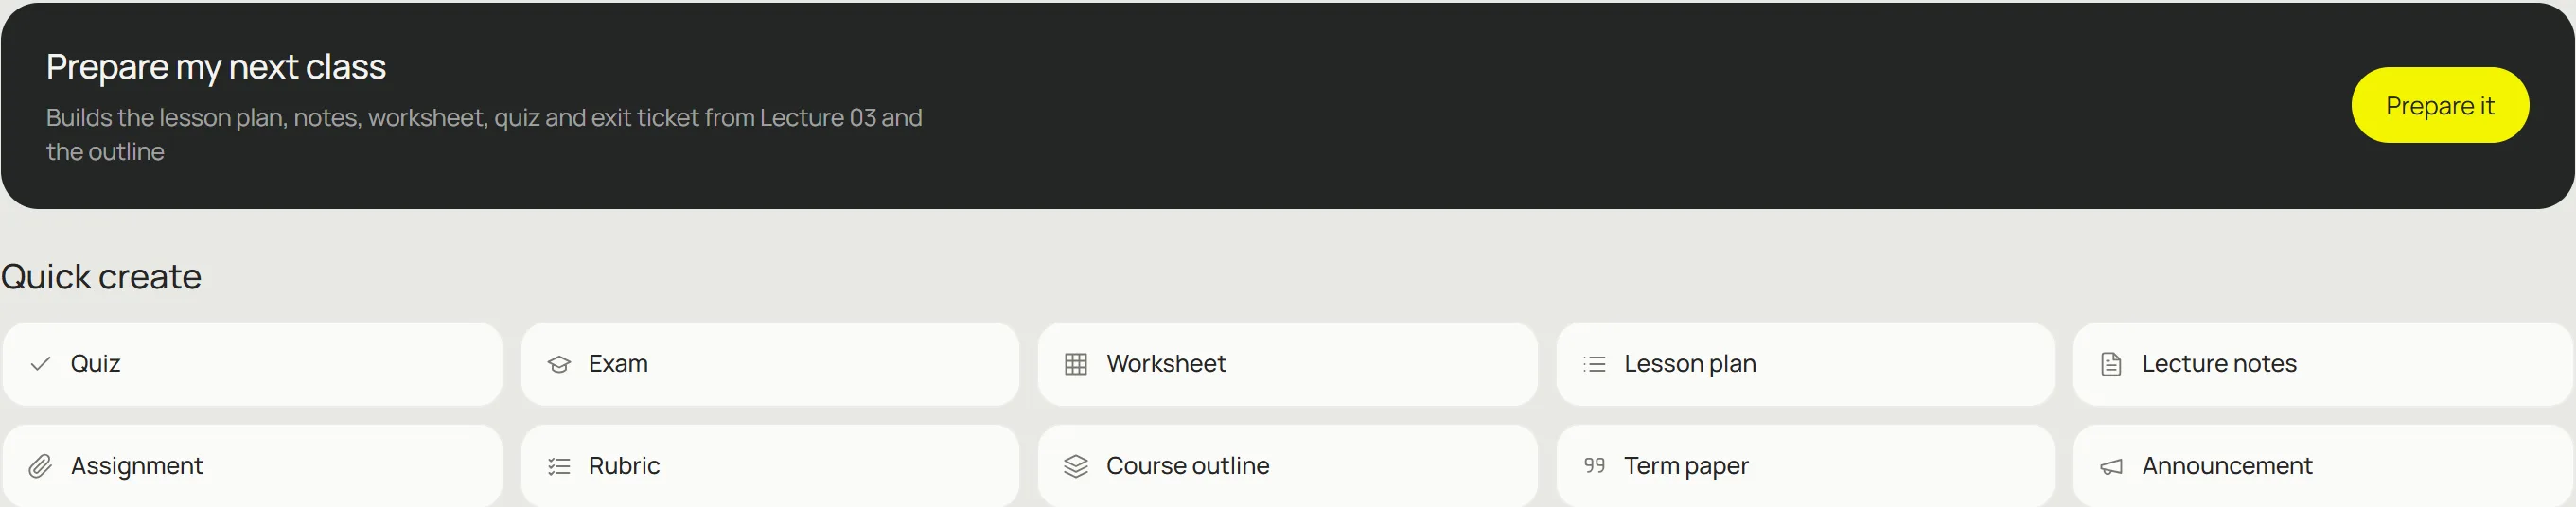Viewport: 2576px width, 507px height.
Task: Create Lecture notes
Action: pyautogui.click(x=2323, y=364)
